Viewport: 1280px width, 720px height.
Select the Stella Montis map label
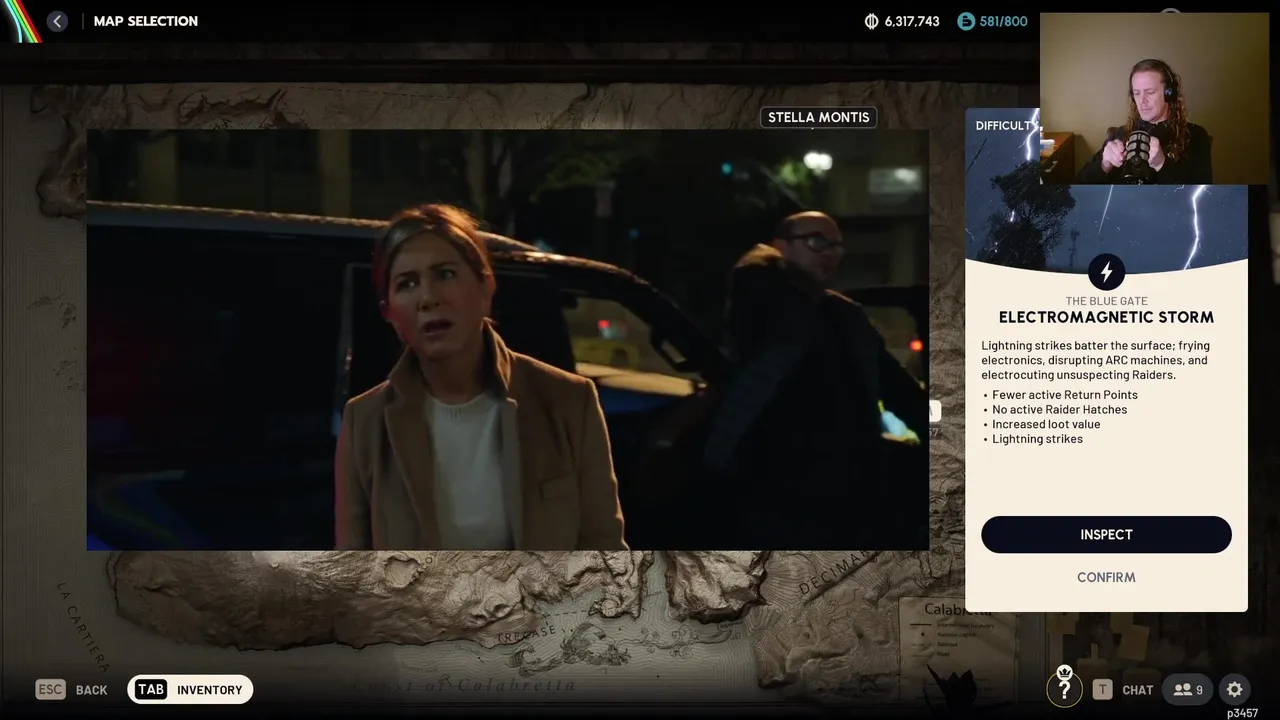click(818, 117)
